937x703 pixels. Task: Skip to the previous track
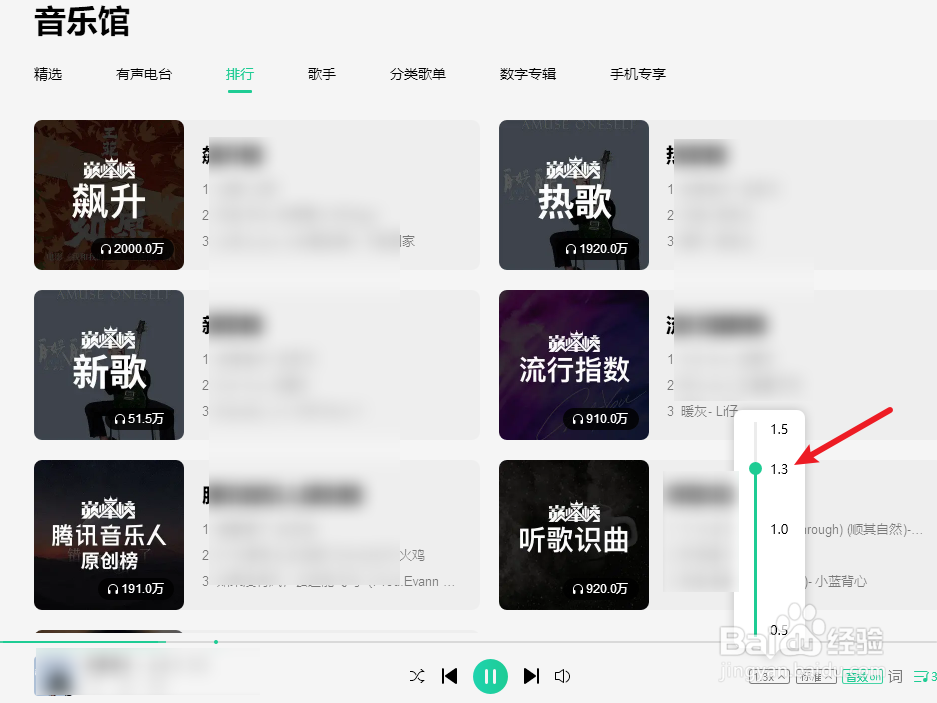tap(449, 676)
